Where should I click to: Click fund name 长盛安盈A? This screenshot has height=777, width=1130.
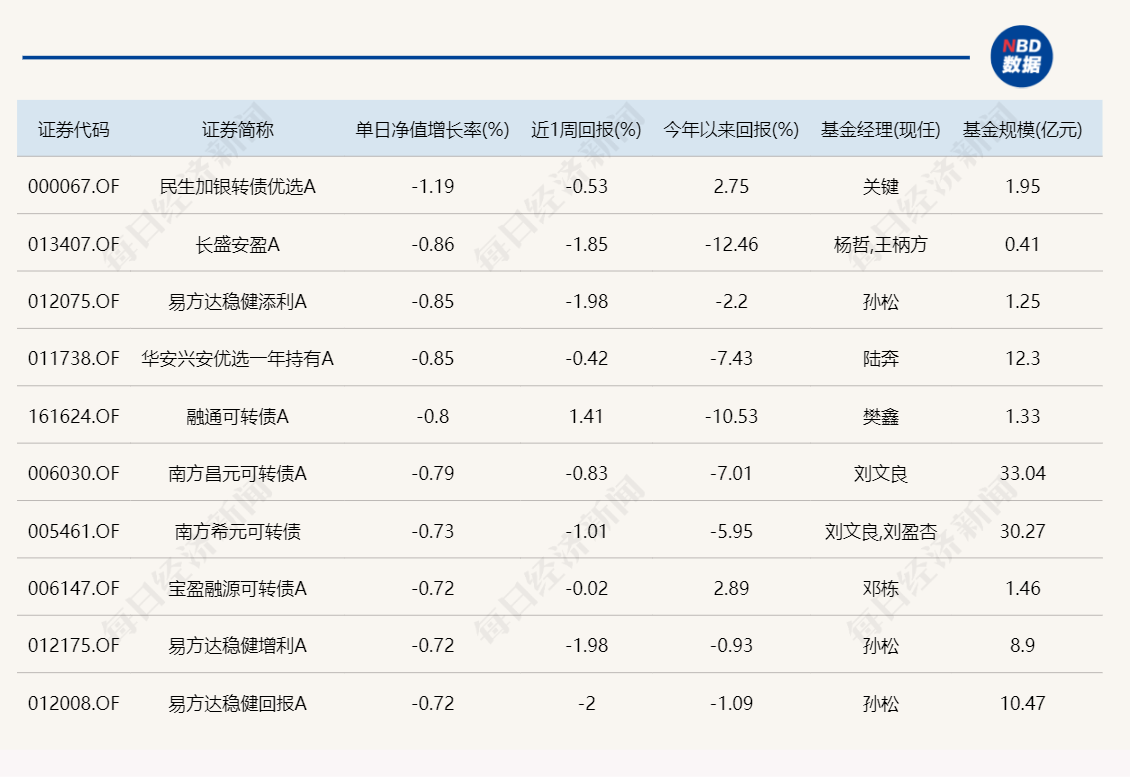coord(237,244)
